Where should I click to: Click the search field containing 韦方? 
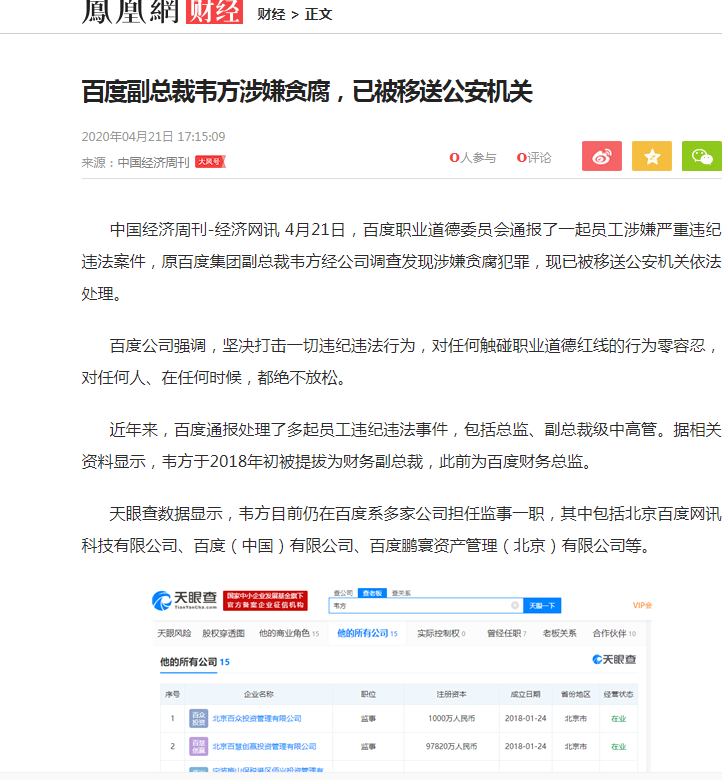pyautogui.click(x=425, y=605)
